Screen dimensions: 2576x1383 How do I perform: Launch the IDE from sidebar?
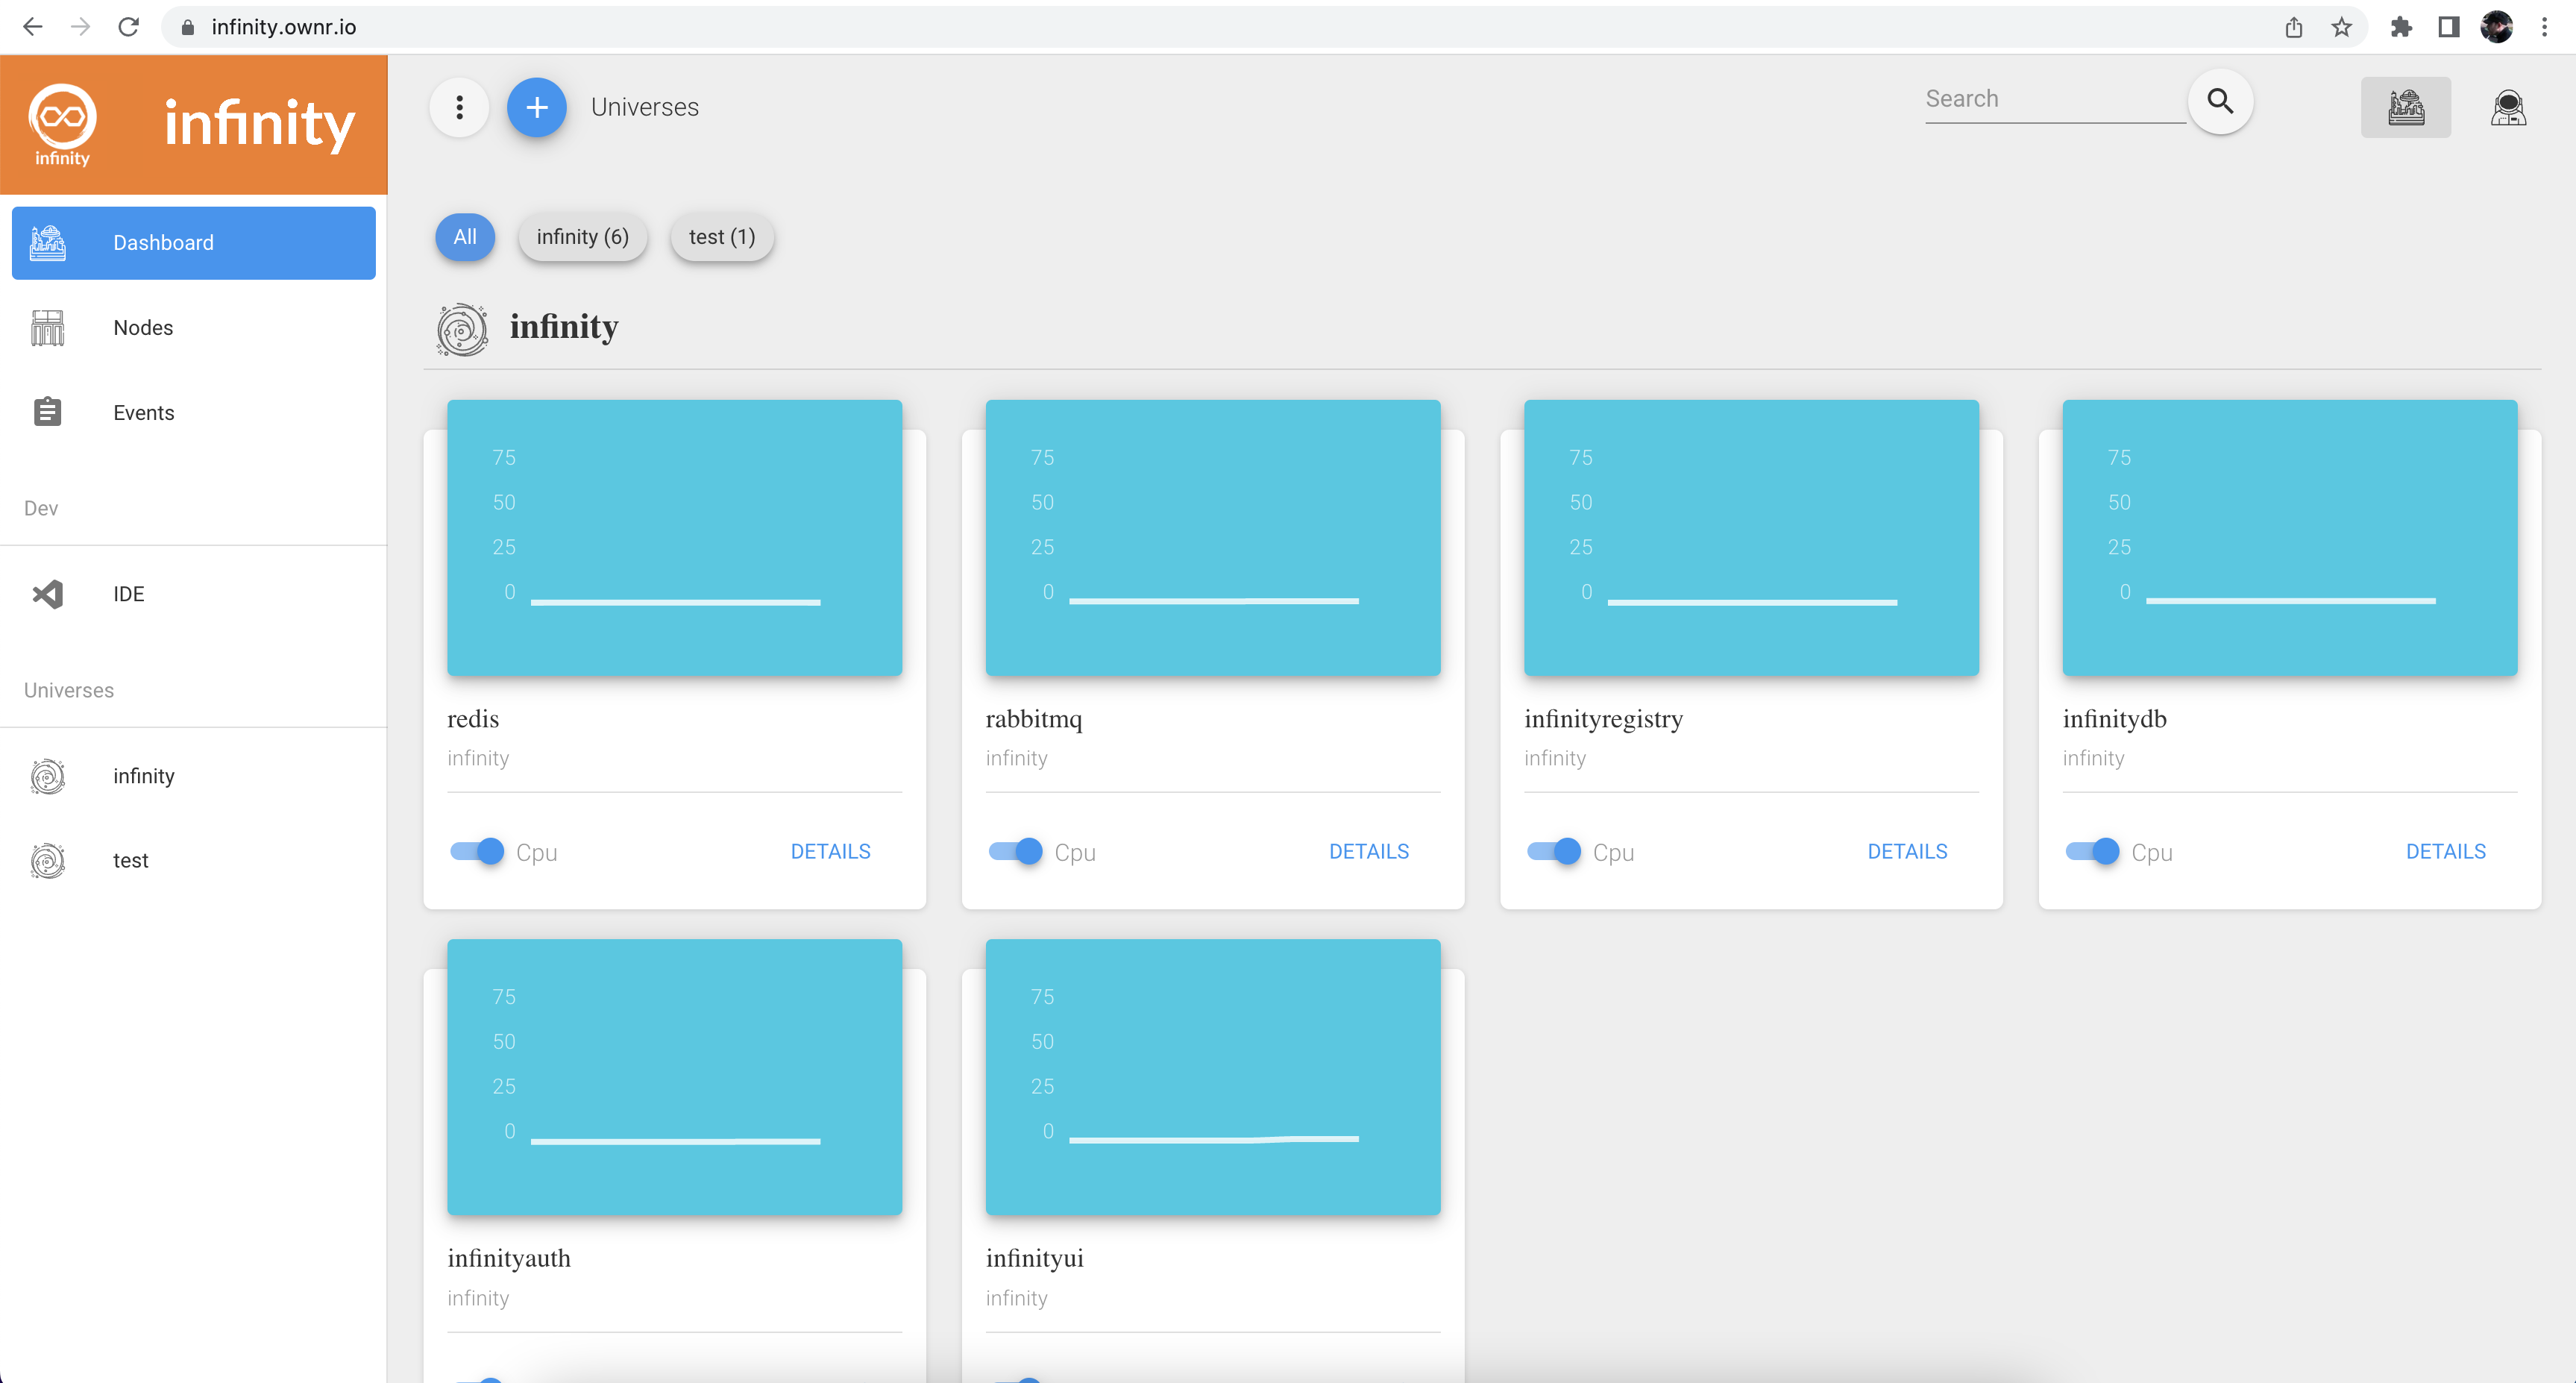[128, 594]
